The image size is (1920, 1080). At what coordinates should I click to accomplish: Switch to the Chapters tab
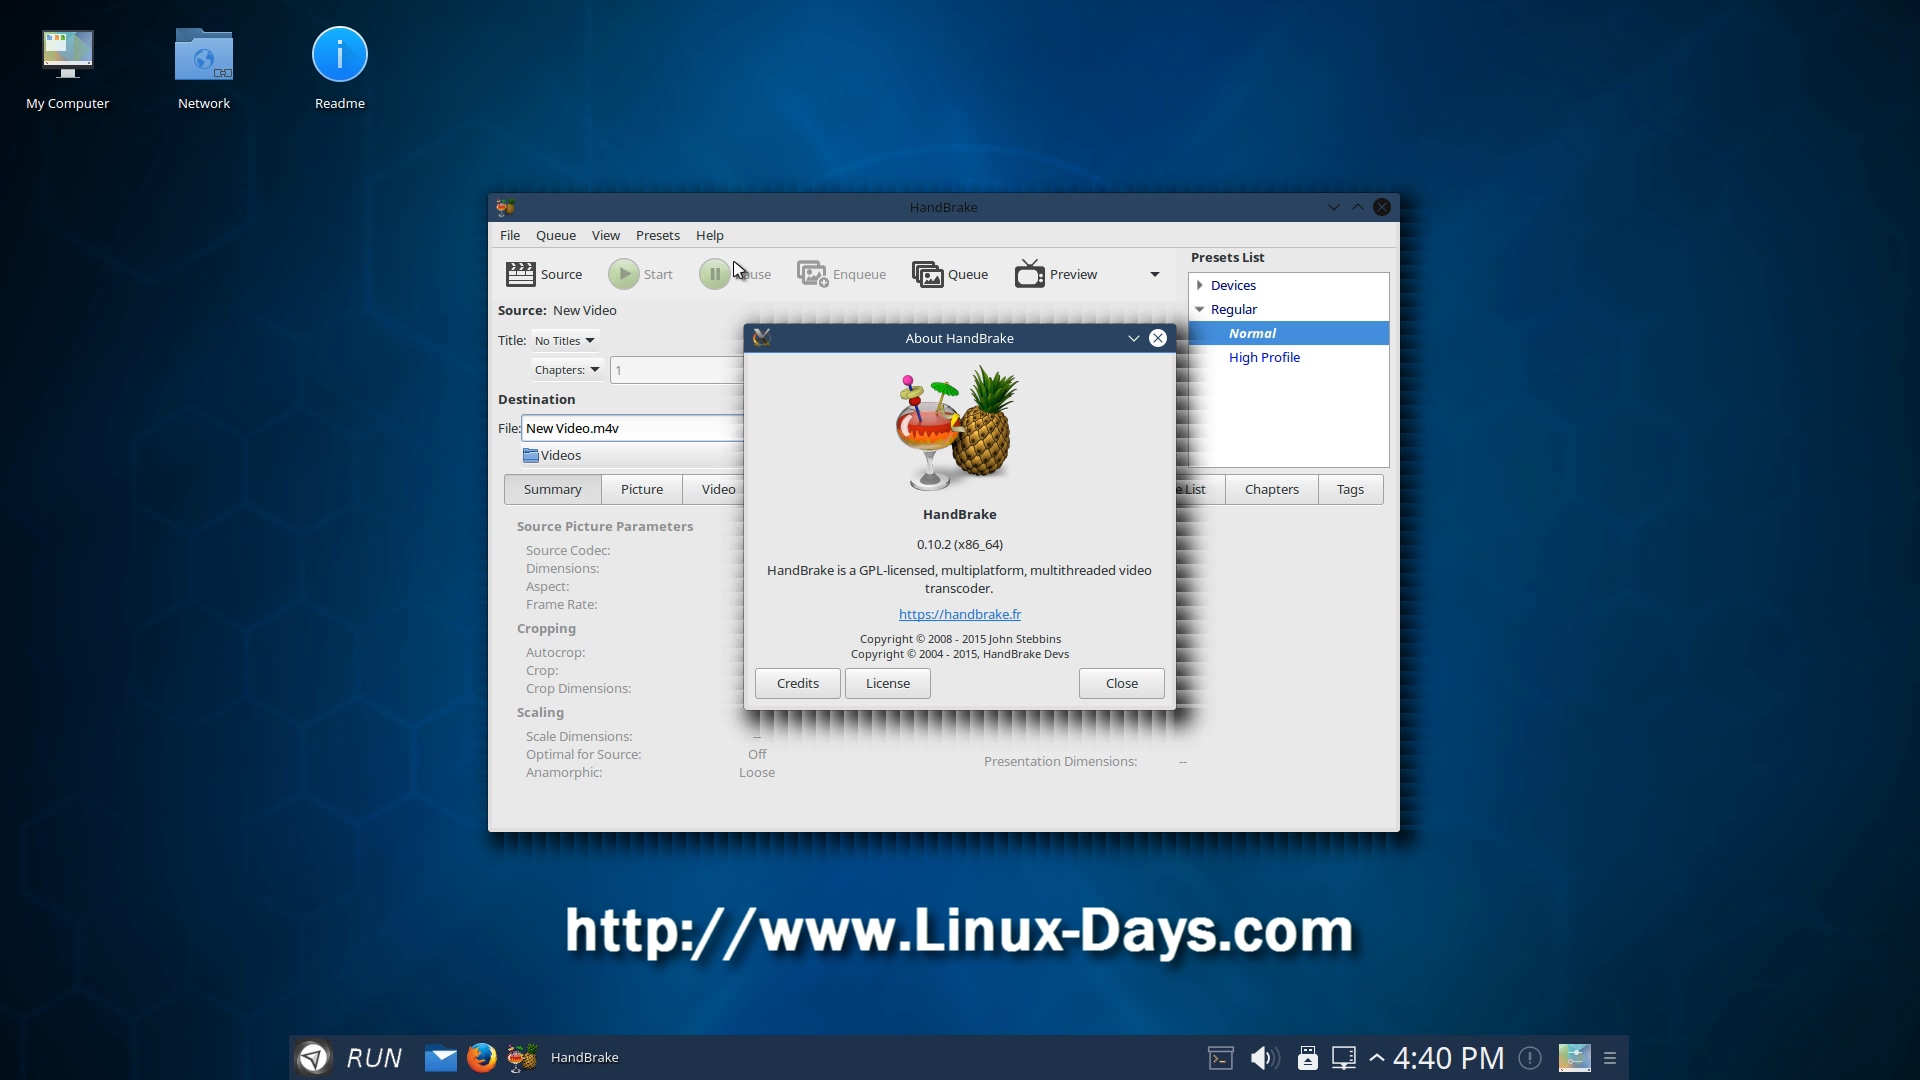click(1272, 489)
